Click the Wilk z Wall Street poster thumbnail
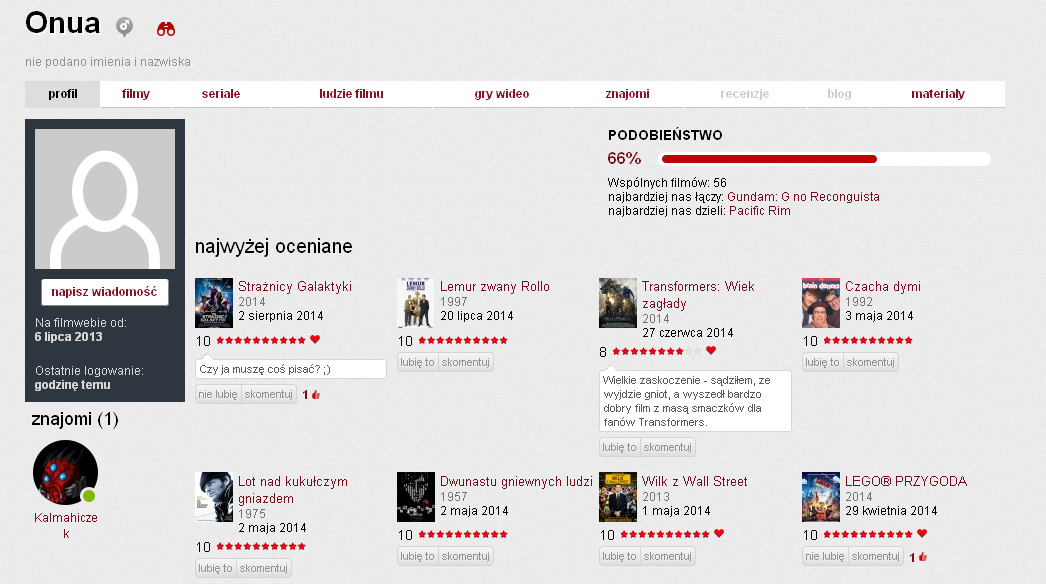Viewport: 1046px width, 584px height. click(x=618, y=497)
